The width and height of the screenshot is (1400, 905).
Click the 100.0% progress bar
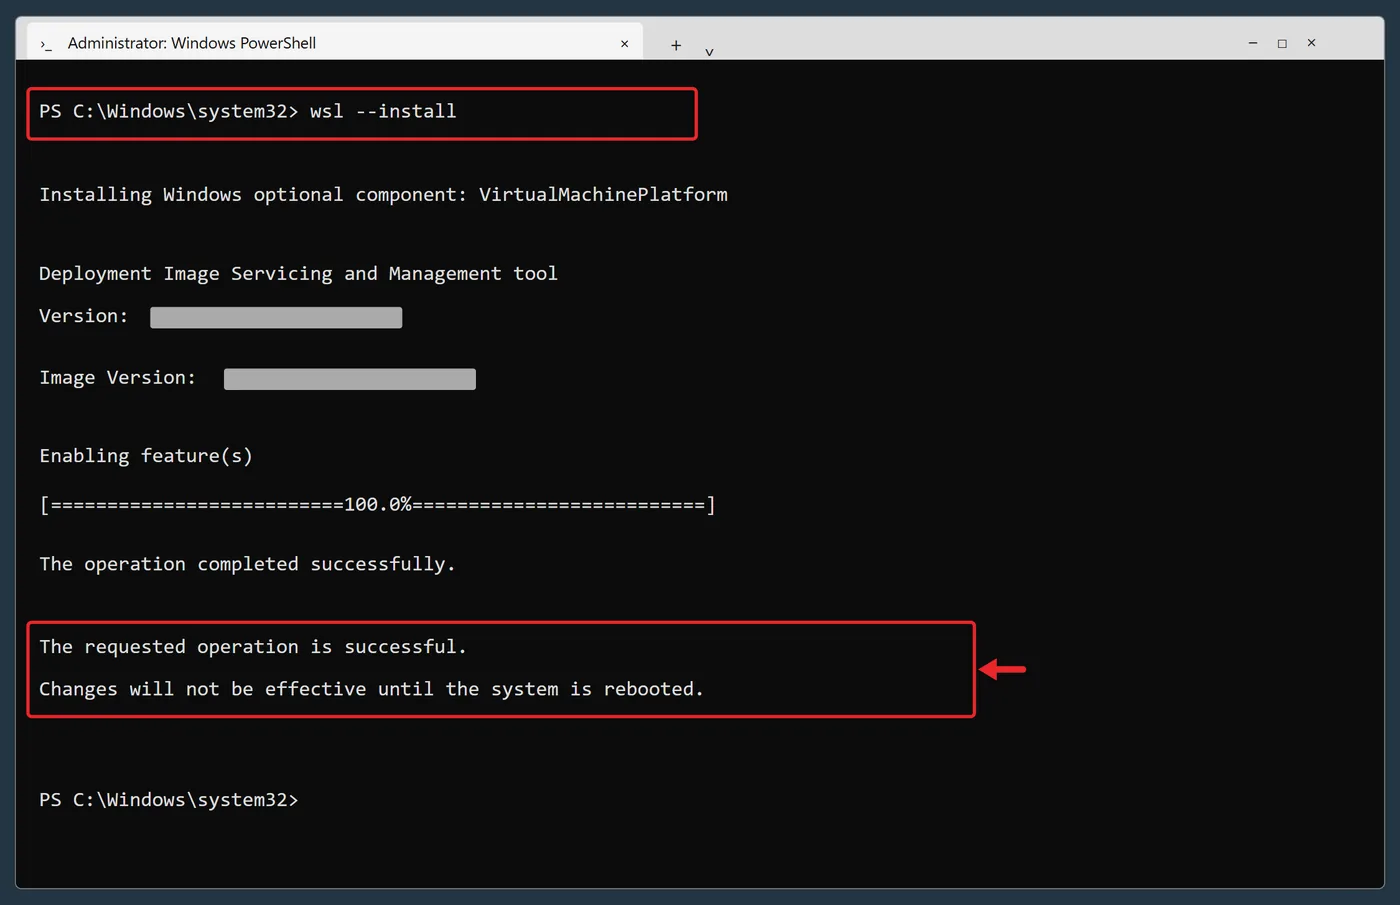377,505
